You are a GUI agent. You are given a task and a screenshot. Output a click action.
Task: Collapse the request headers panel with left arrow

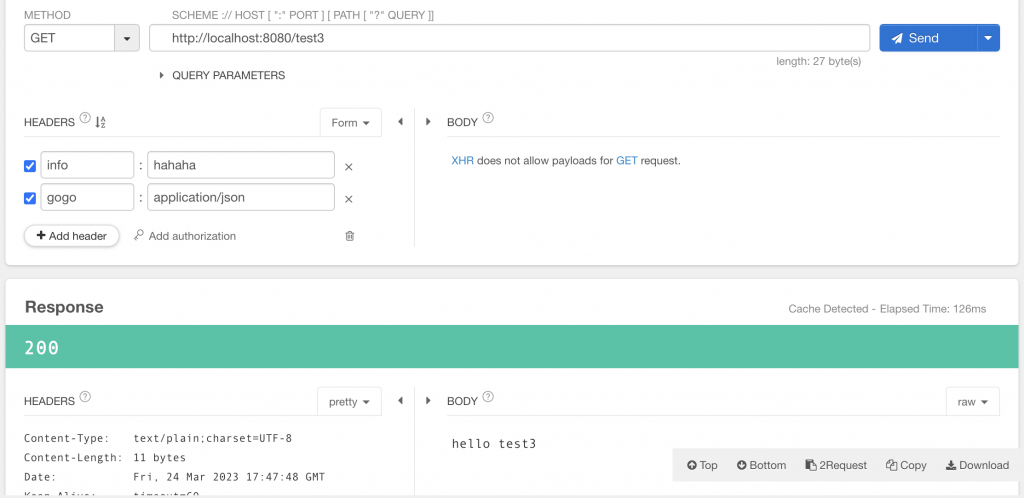click(400, 121)
